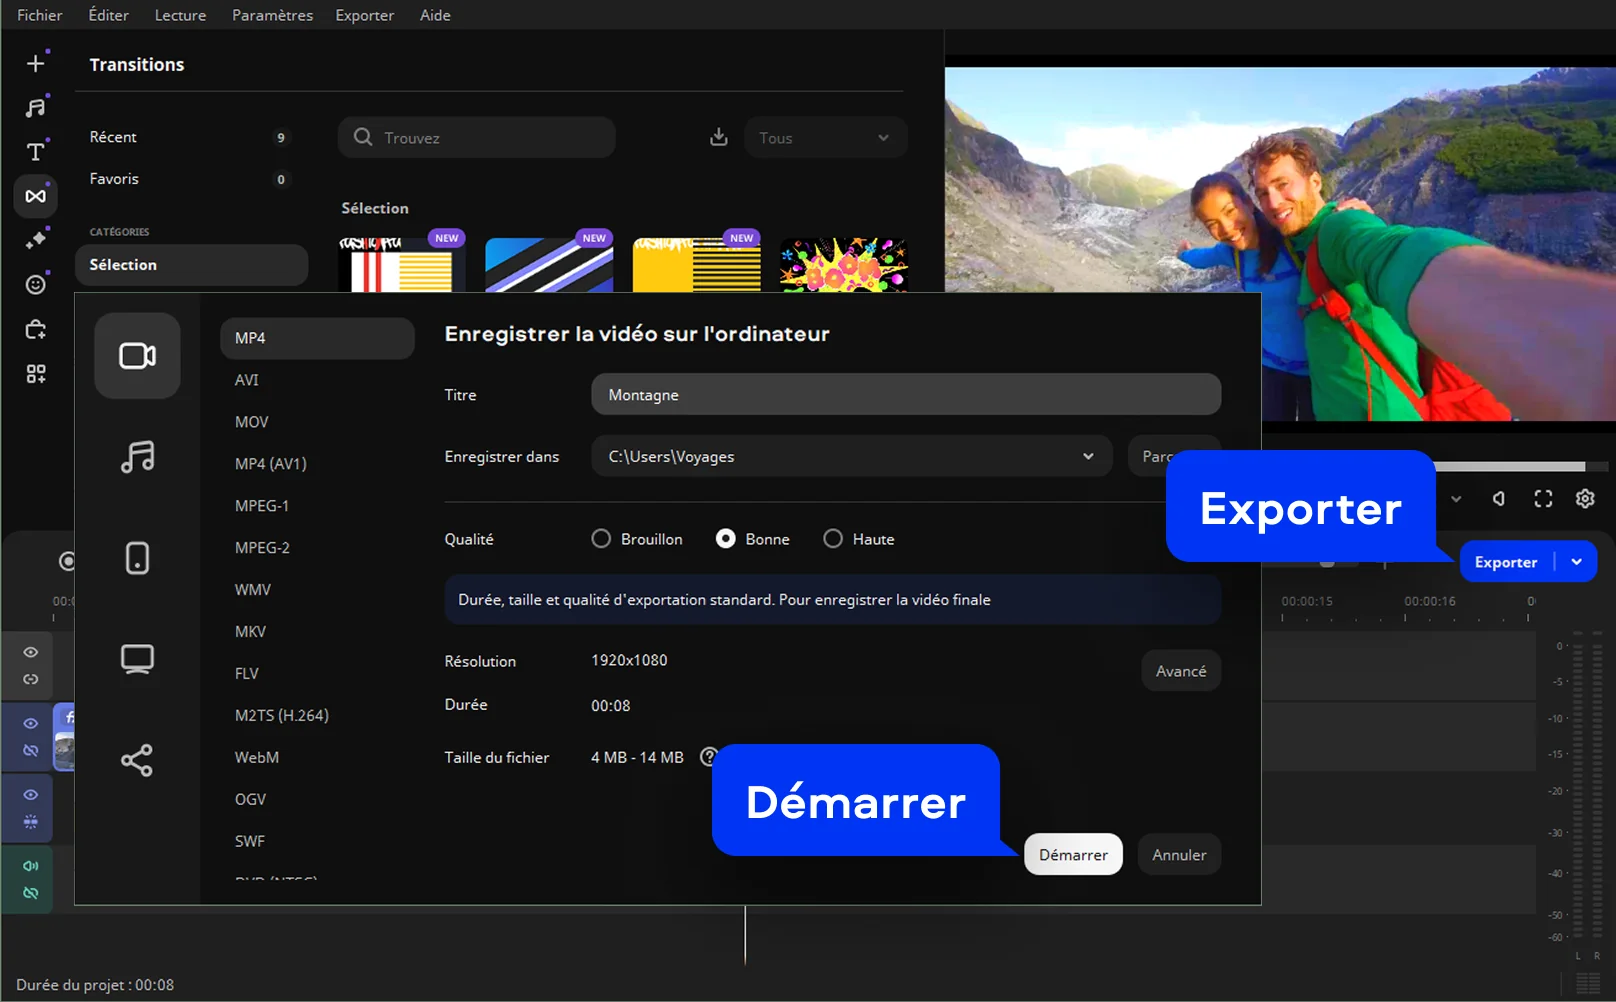
Task: Expand the Exporter button arrow menu
Action: [1577, 562]
